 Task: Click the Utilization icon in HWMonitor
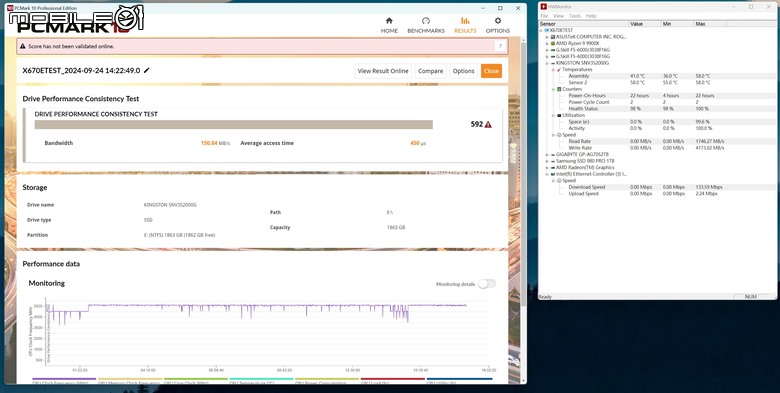(559, 115)
